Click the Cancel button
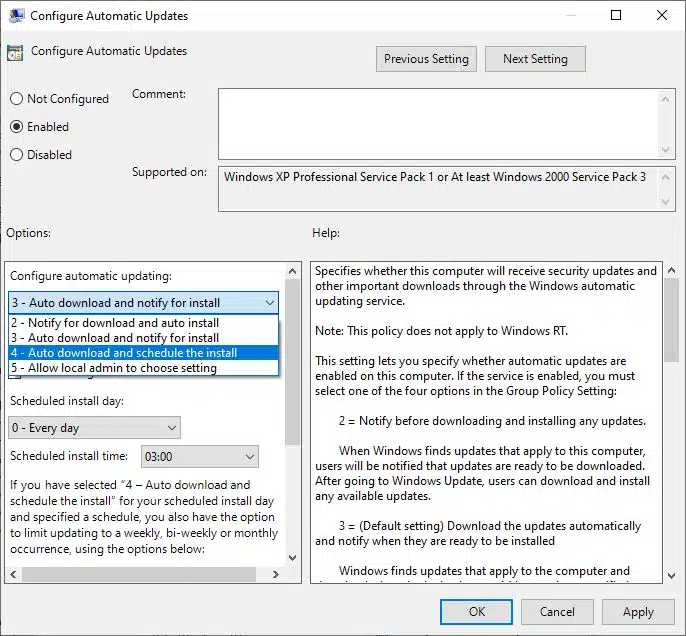This screenshot has width=686, height=636. tap(557, 612)
